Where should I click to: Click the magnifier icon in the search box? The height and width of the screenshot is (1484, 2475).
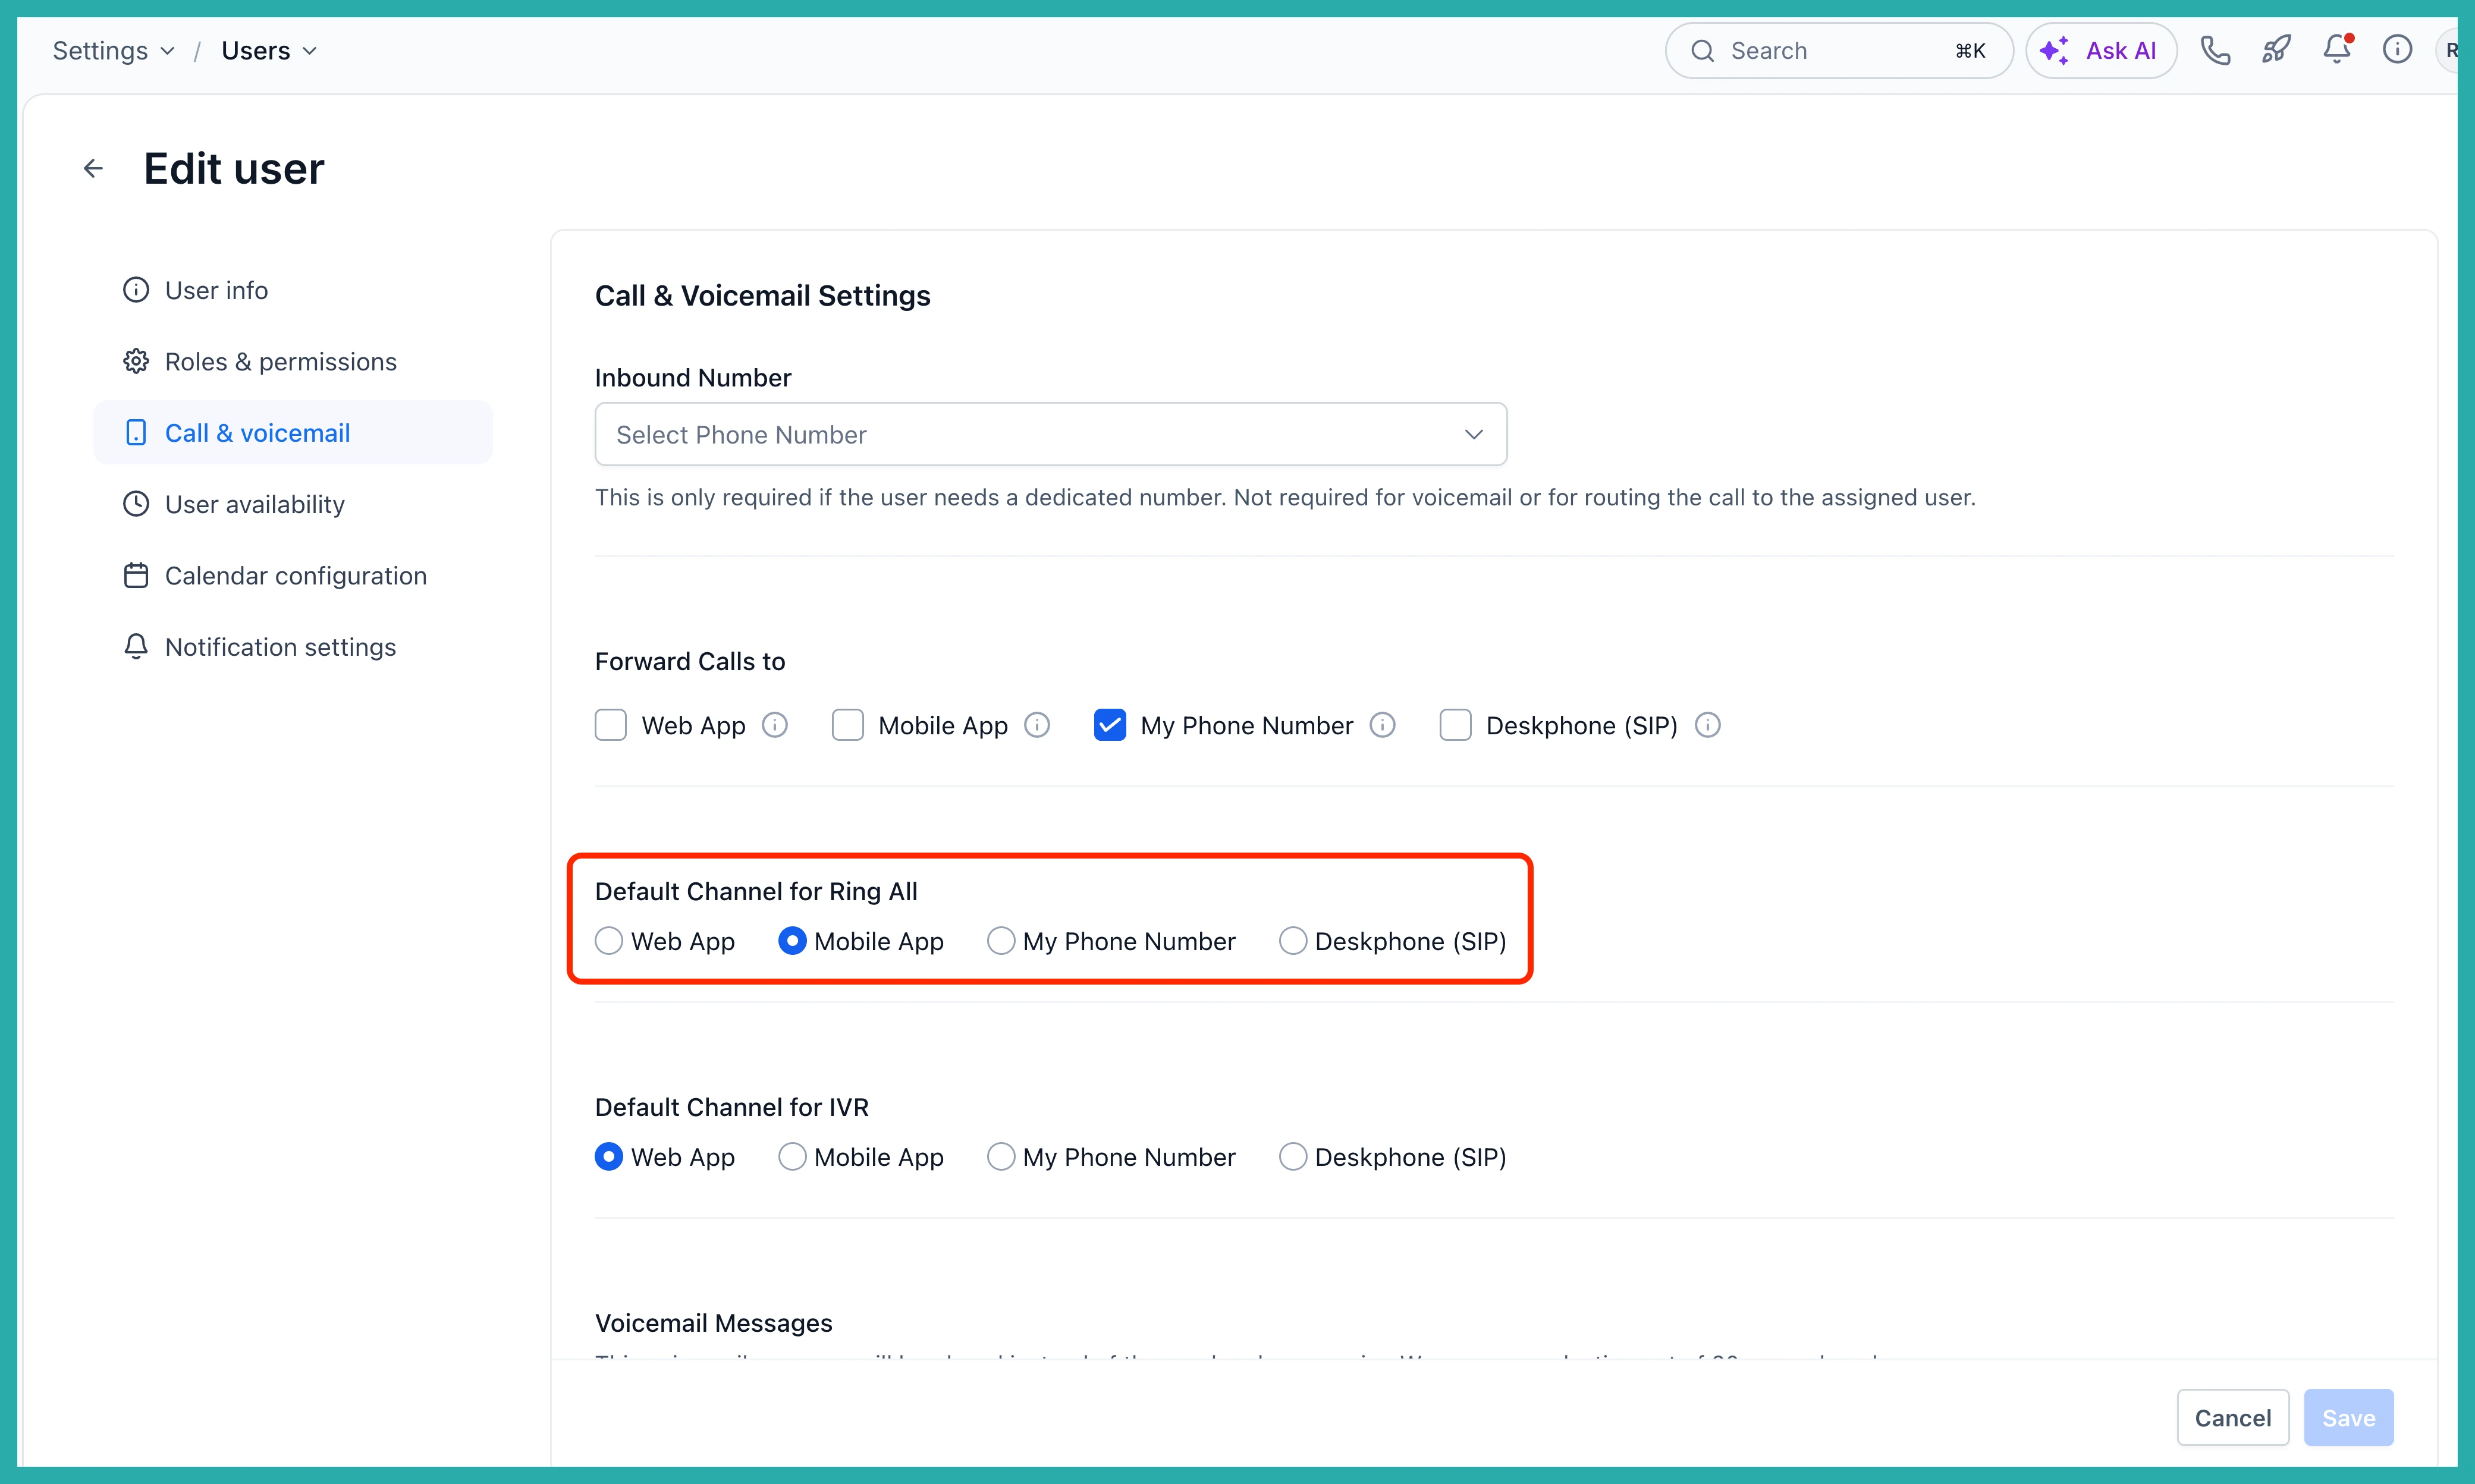pos(1702,51)
